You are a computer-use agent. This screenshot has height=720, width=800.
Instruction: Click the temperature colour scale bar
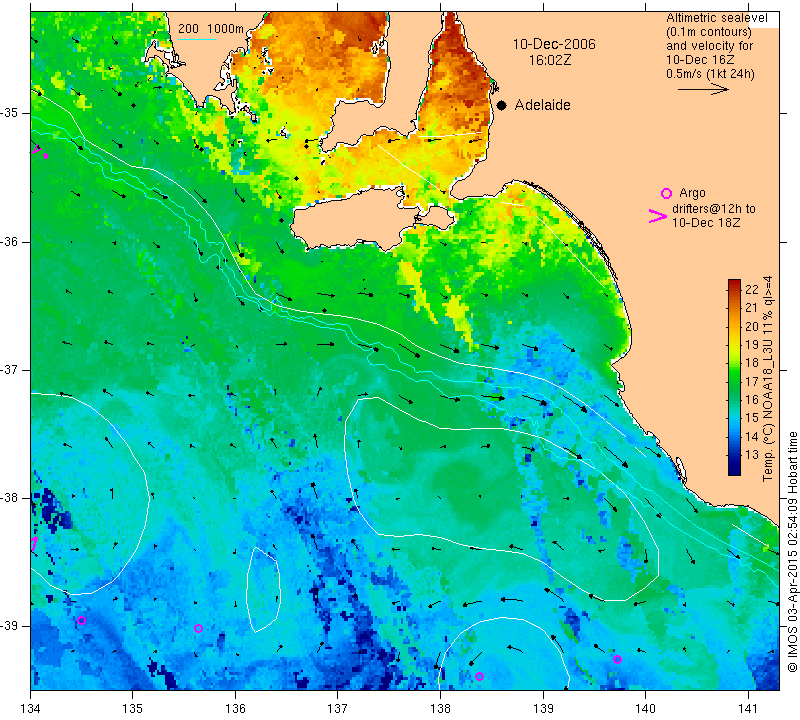pyautogui.click(x=734, y=377)
